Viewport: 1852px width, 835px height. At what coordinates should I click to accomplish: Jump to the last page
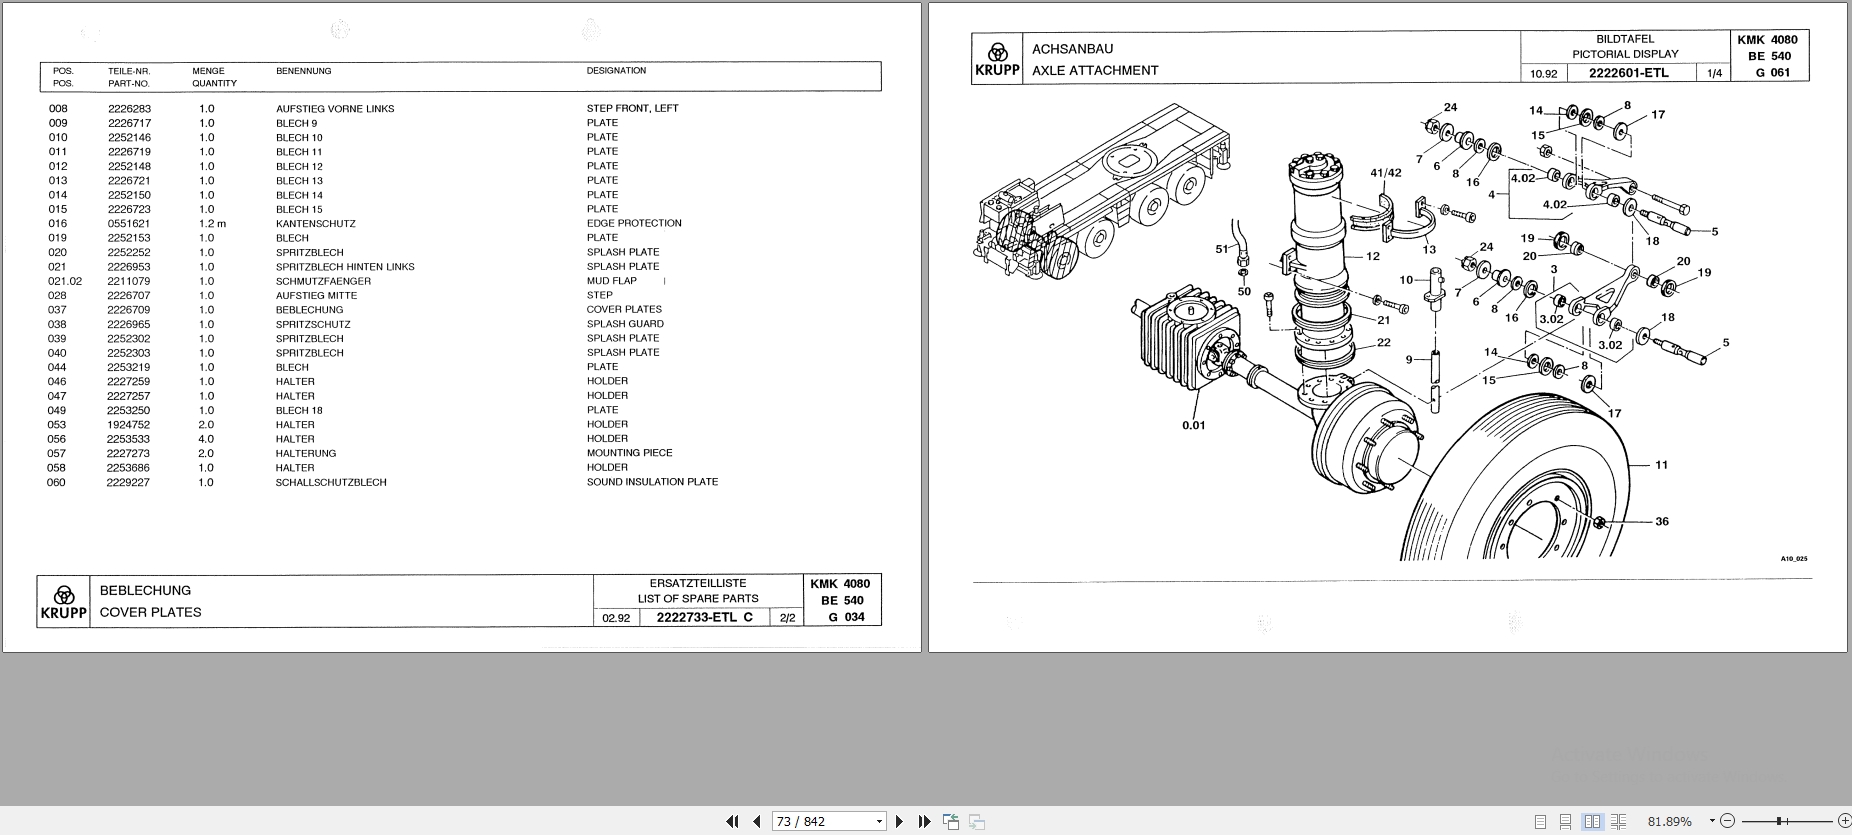(924, 821)
